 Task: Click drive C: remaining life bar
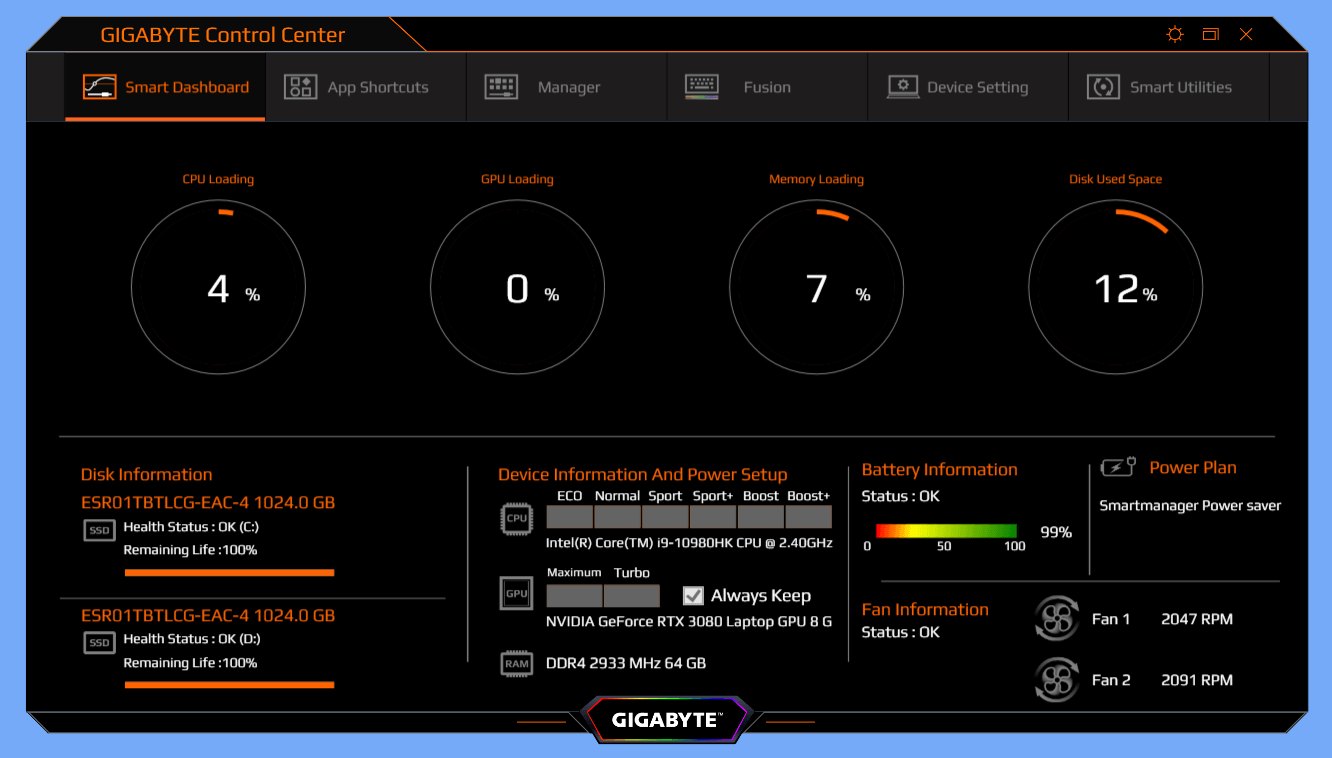click(229, 573)
